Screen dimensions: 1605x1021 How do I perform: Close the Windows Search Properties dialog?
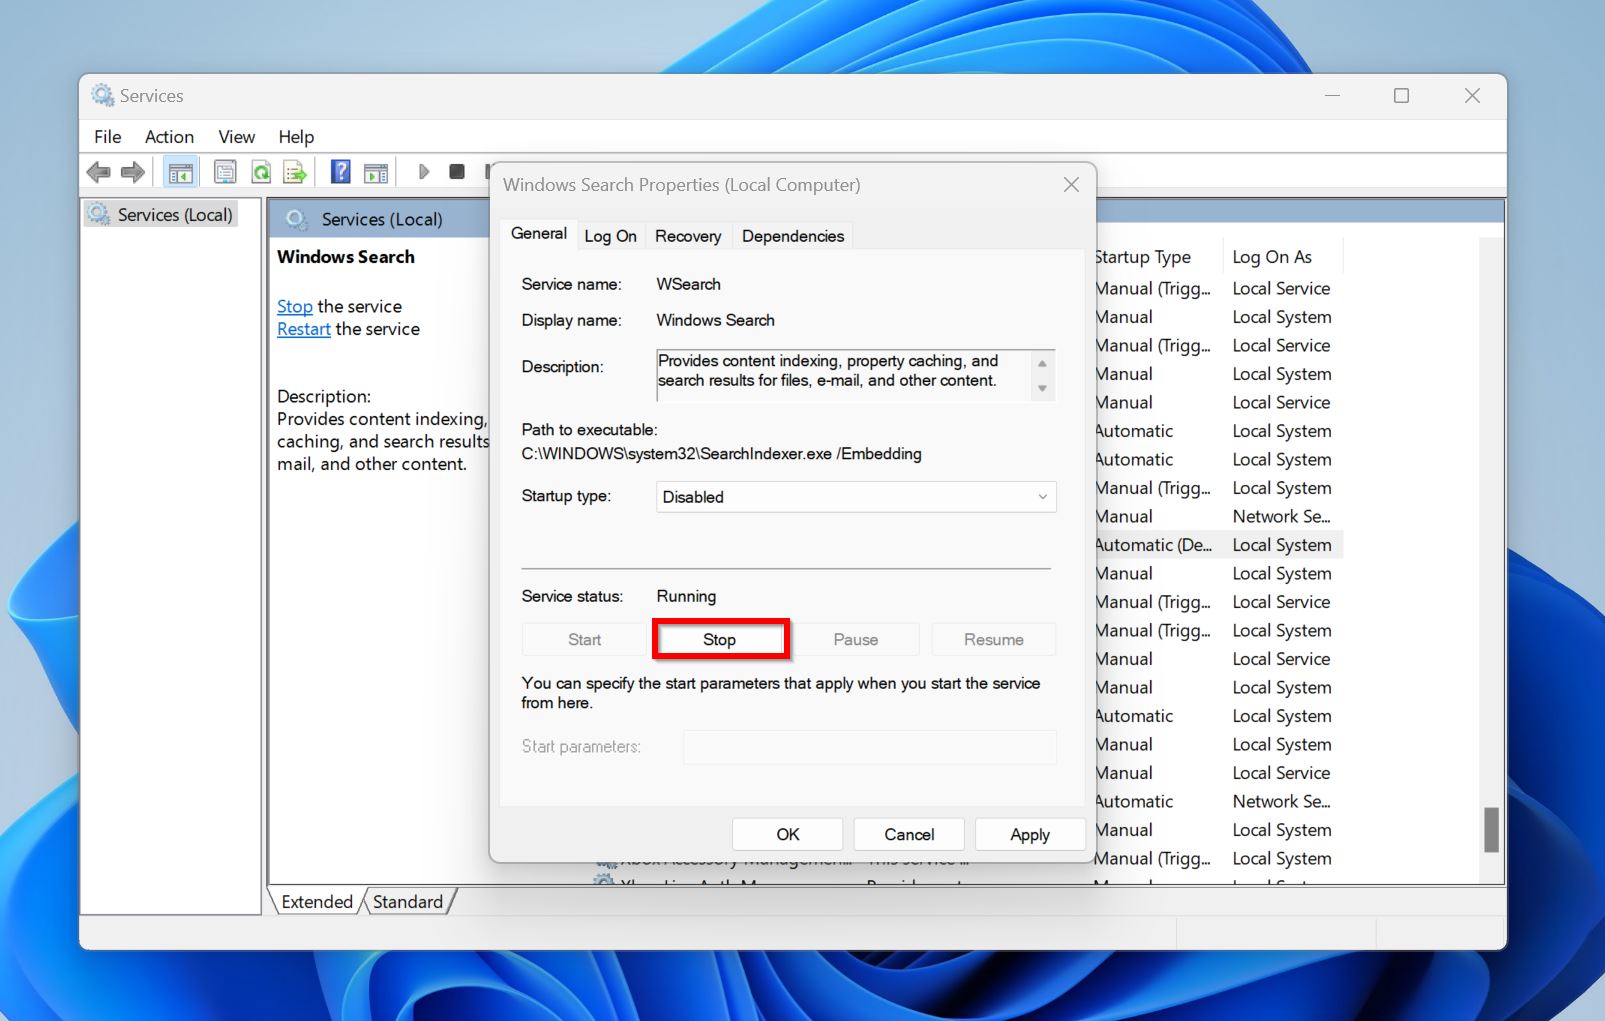click(x=1071, y=185)
